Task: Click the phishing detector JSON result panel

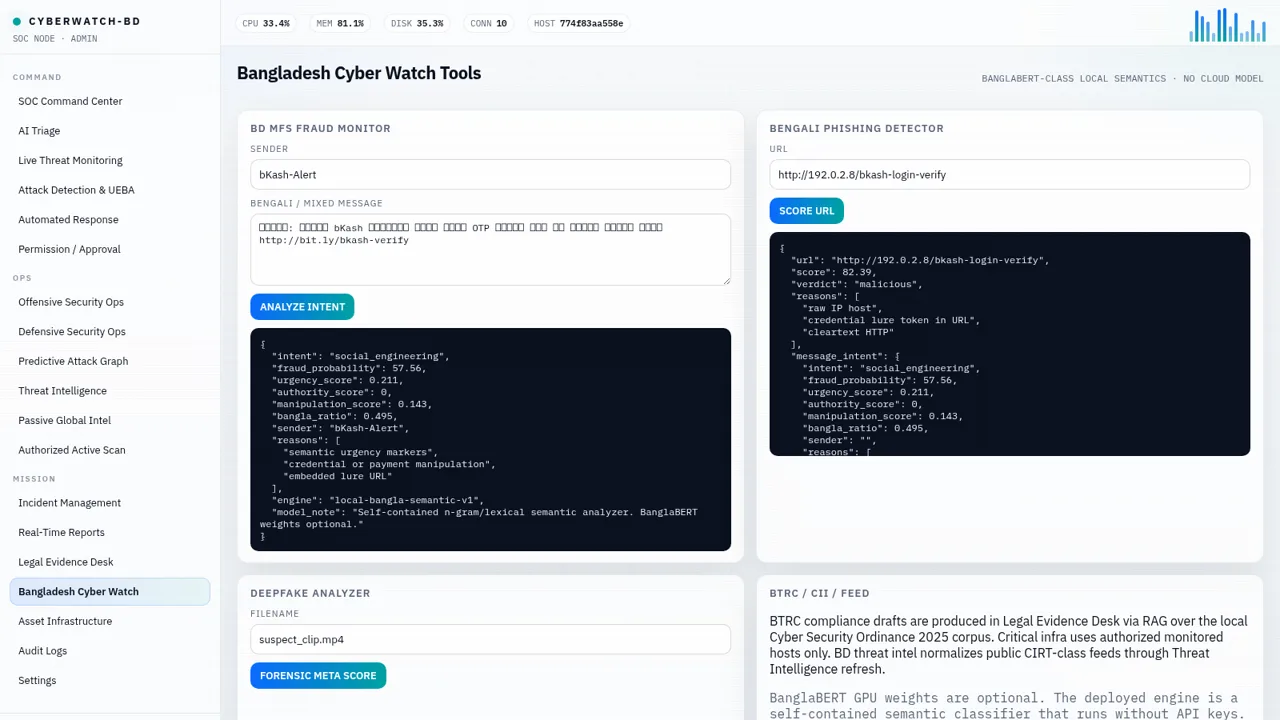Action: click(1009, 344)
